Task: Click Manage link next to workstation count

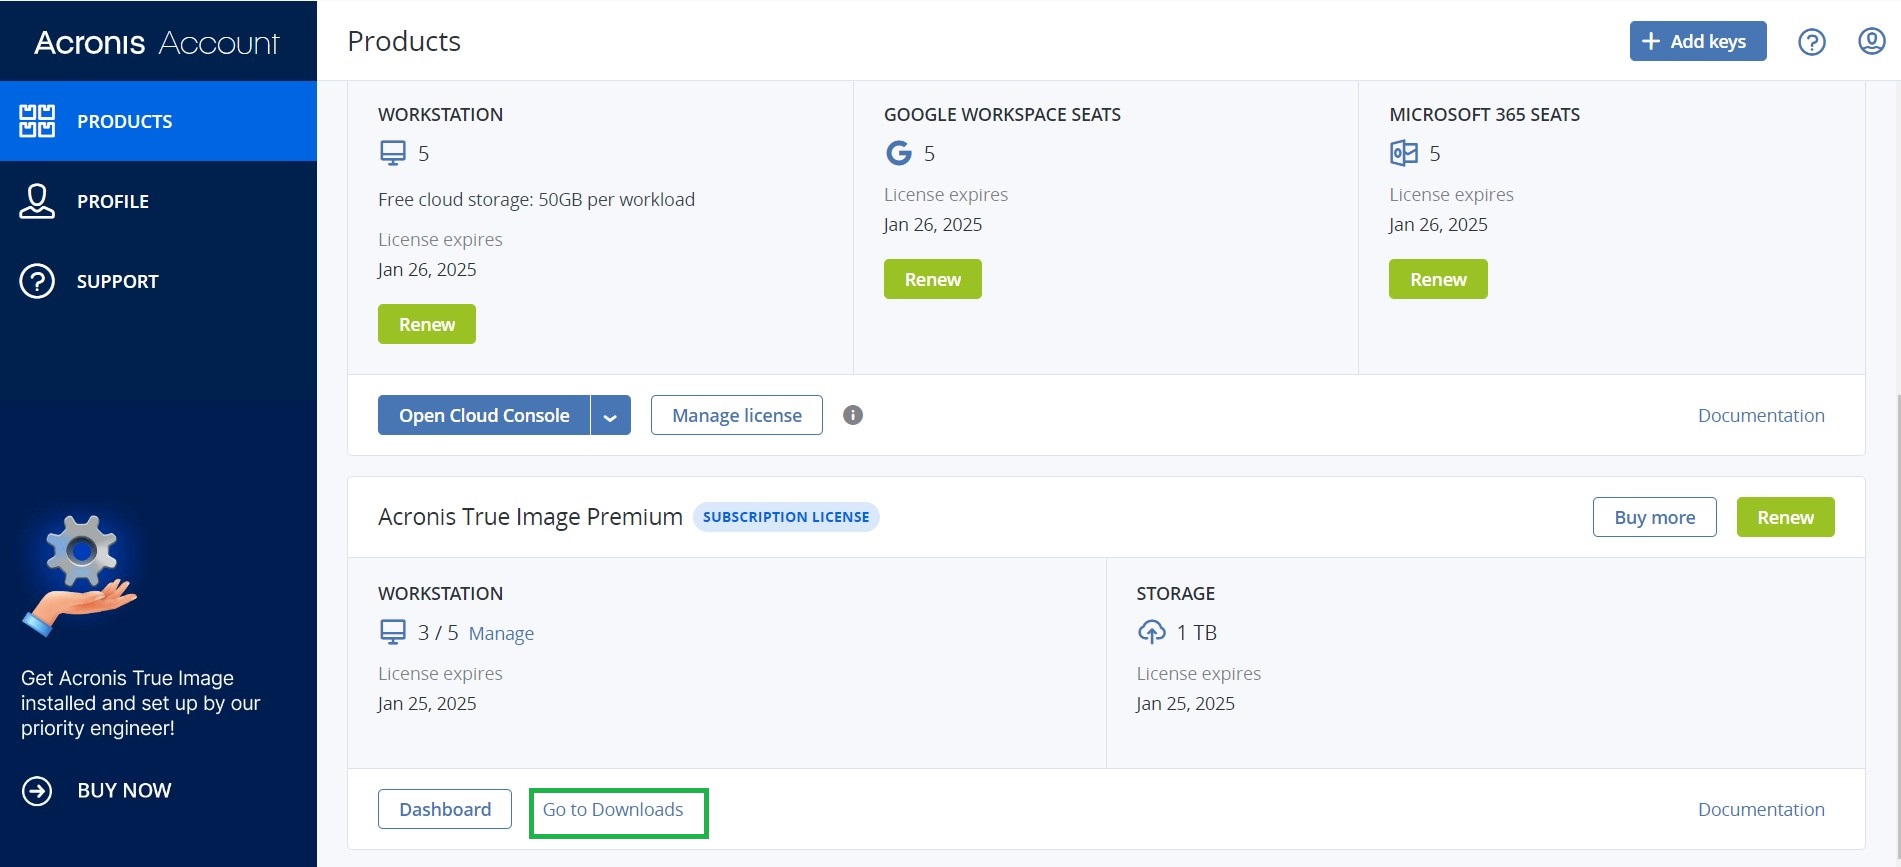Action: click(x=501, y=633)
